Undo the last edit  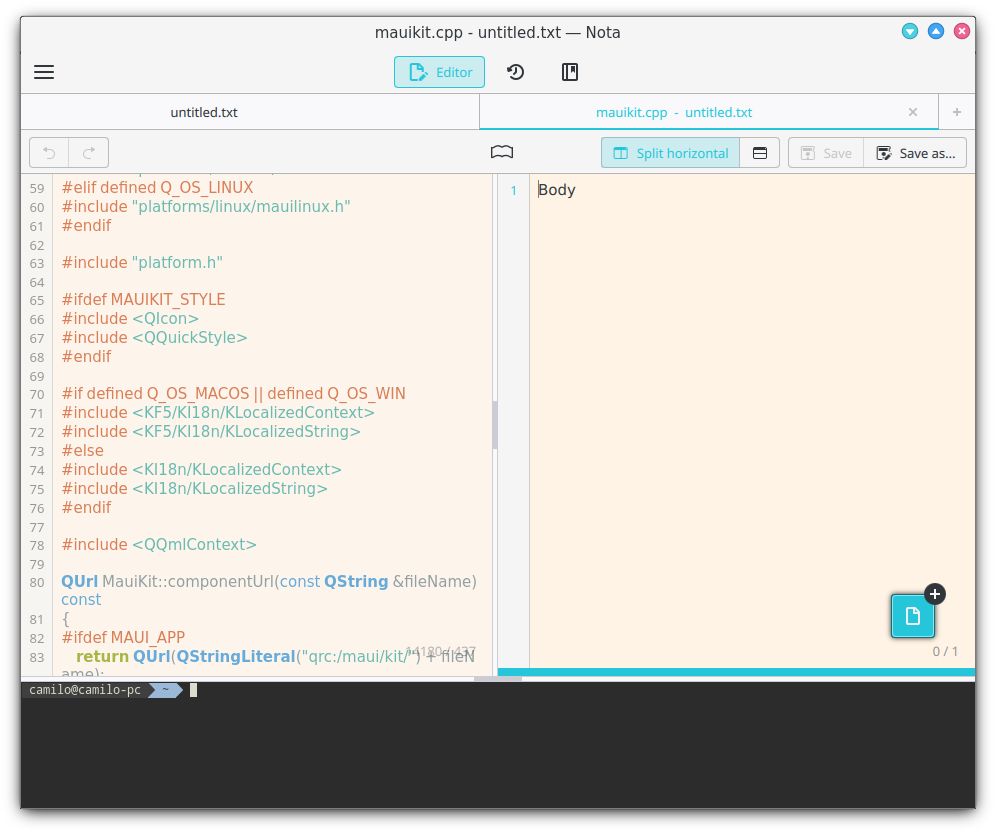[x=49, y=152]
